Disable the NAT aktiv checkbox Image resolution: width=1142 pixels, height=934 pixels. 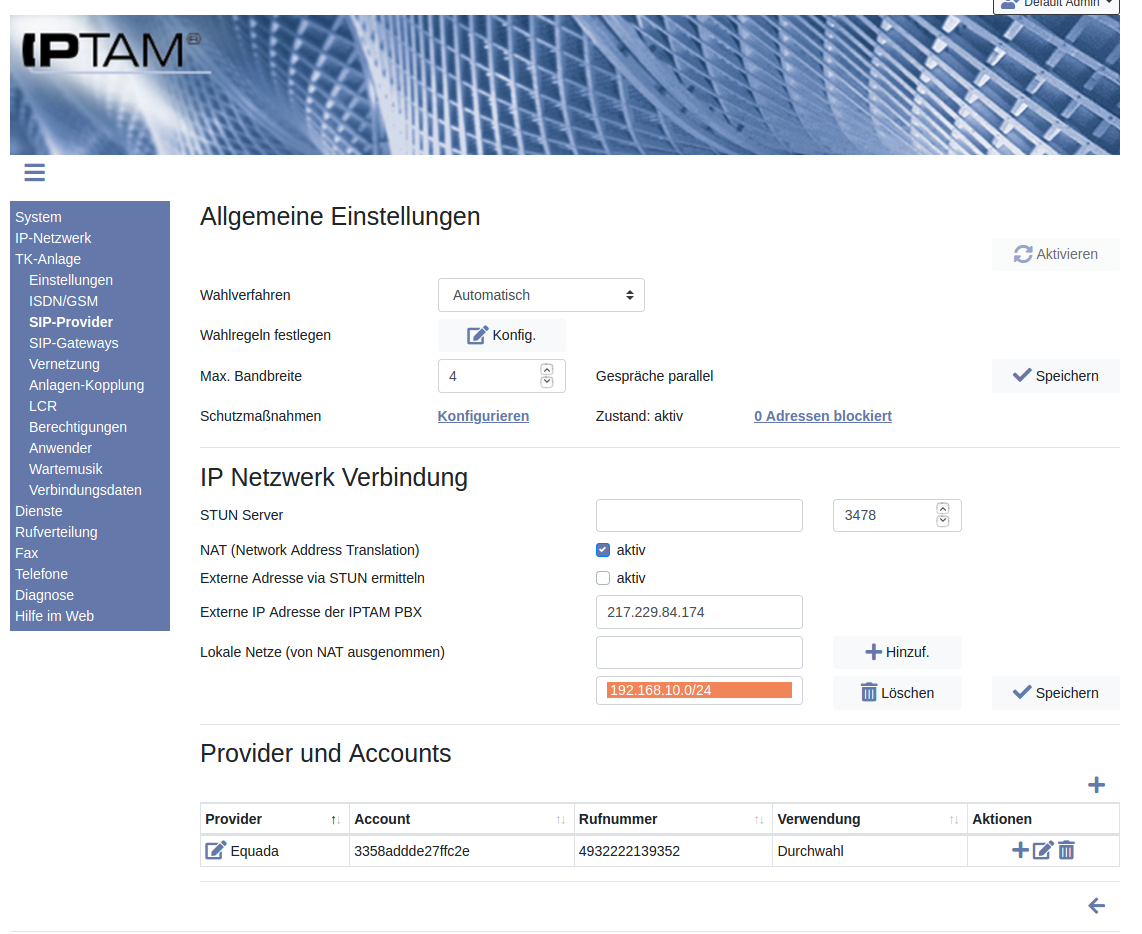(603, 550)
